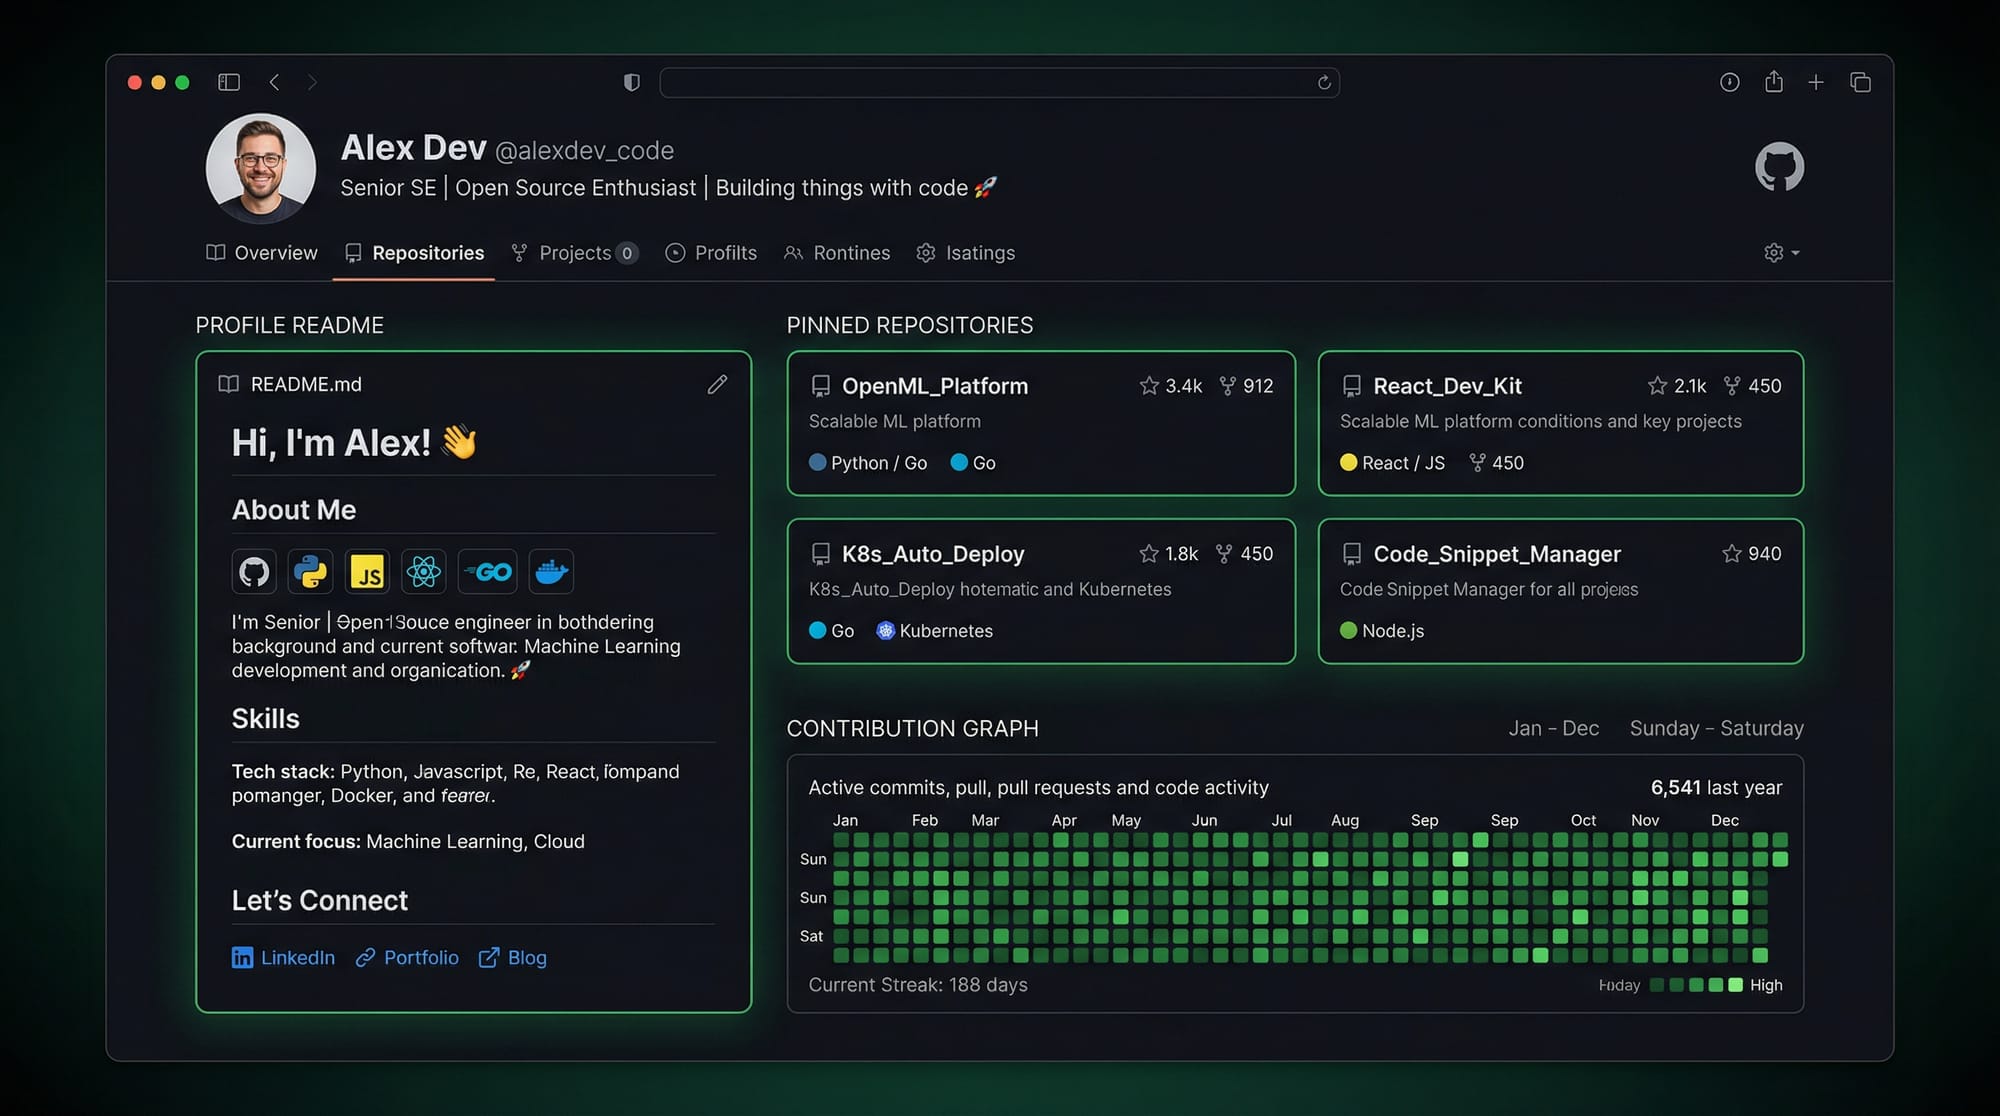Toggle the browser sidebar panel icon
Screen dimensions: 2000x1116
[x=229, y=82]
